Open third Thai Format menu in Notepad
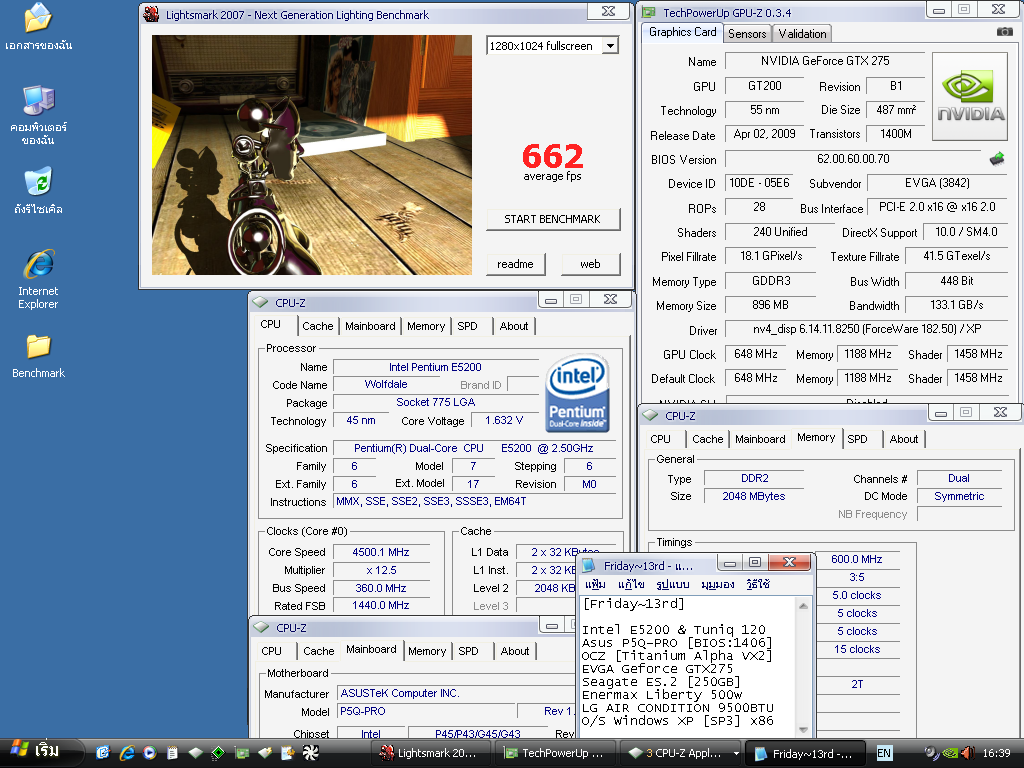This screenshot has height=768, width=1024. 673,584
